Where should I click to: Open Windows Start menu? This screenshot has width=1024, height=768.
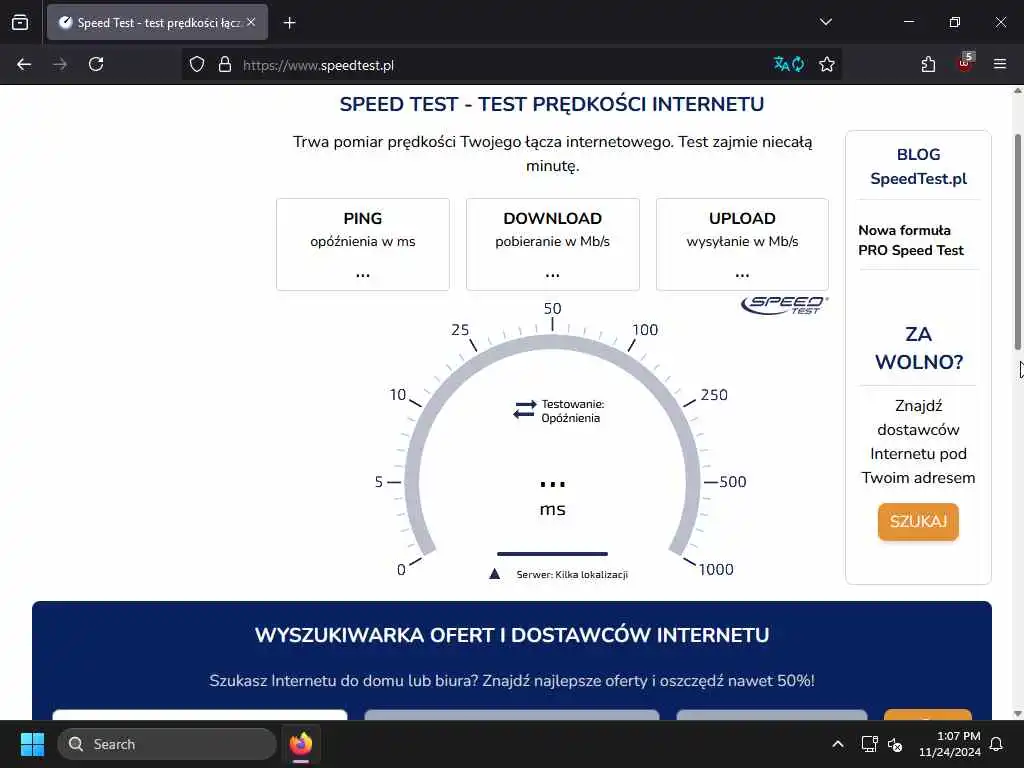(x=32, y=744)
